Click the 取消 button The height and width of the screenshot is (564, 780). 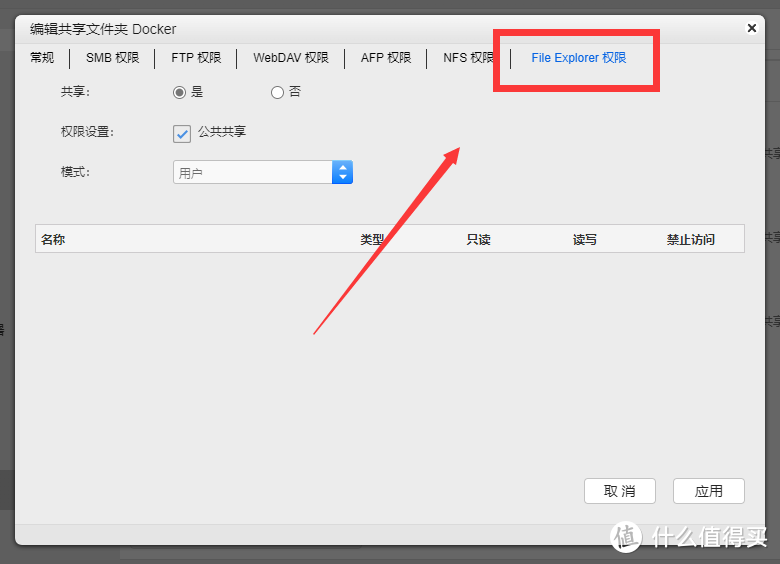(620, 491)
